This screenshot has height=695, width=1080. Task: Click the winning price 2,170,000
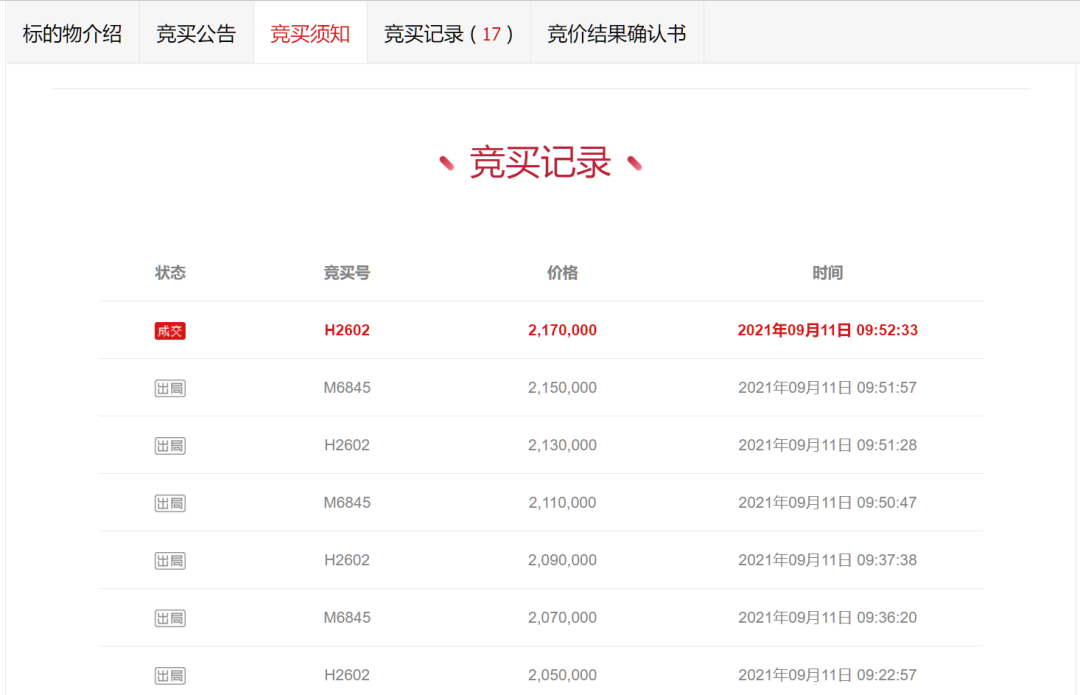point(562,330)
